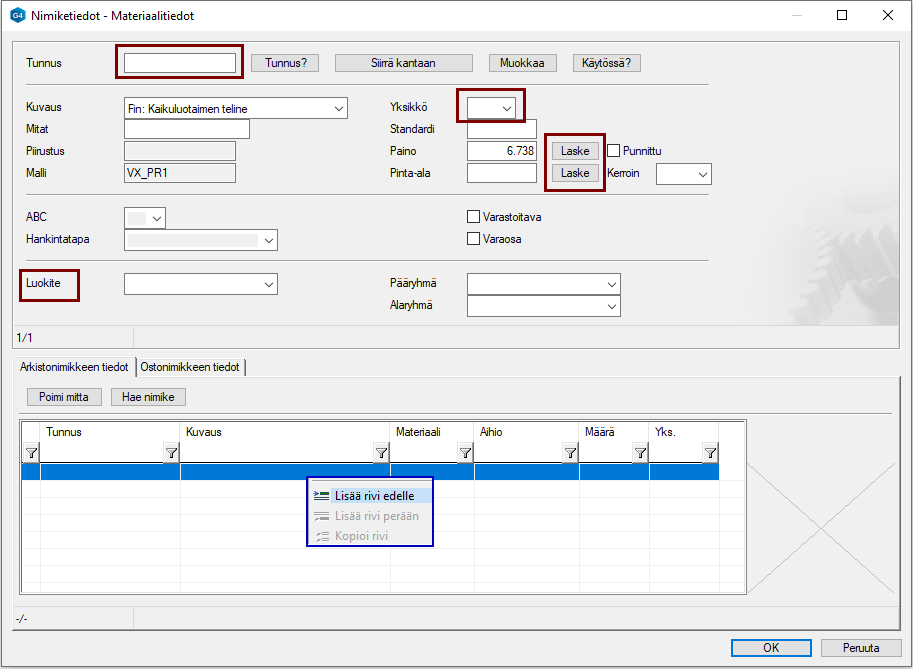The width and height of the screenshot is (913, 669).
Task: Click filter icon in Materiaali column
Action: (465, 454)
